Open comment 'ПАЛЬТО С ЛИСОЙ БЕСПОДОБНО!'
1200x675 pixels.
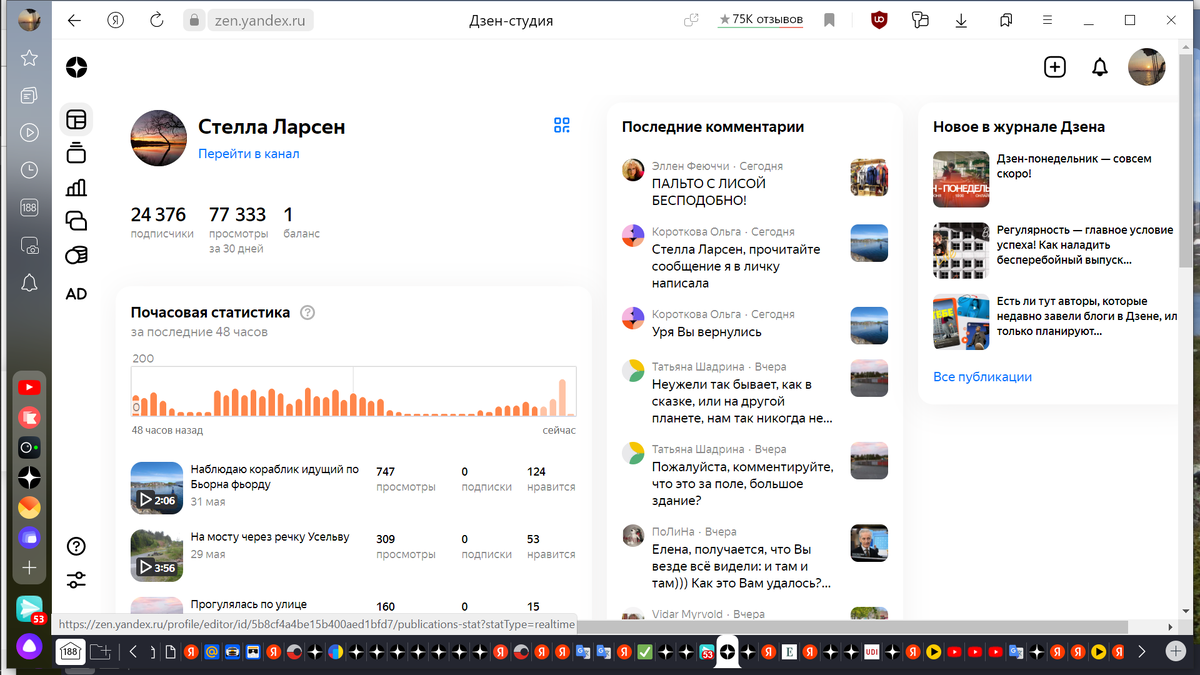click(708, 192)
